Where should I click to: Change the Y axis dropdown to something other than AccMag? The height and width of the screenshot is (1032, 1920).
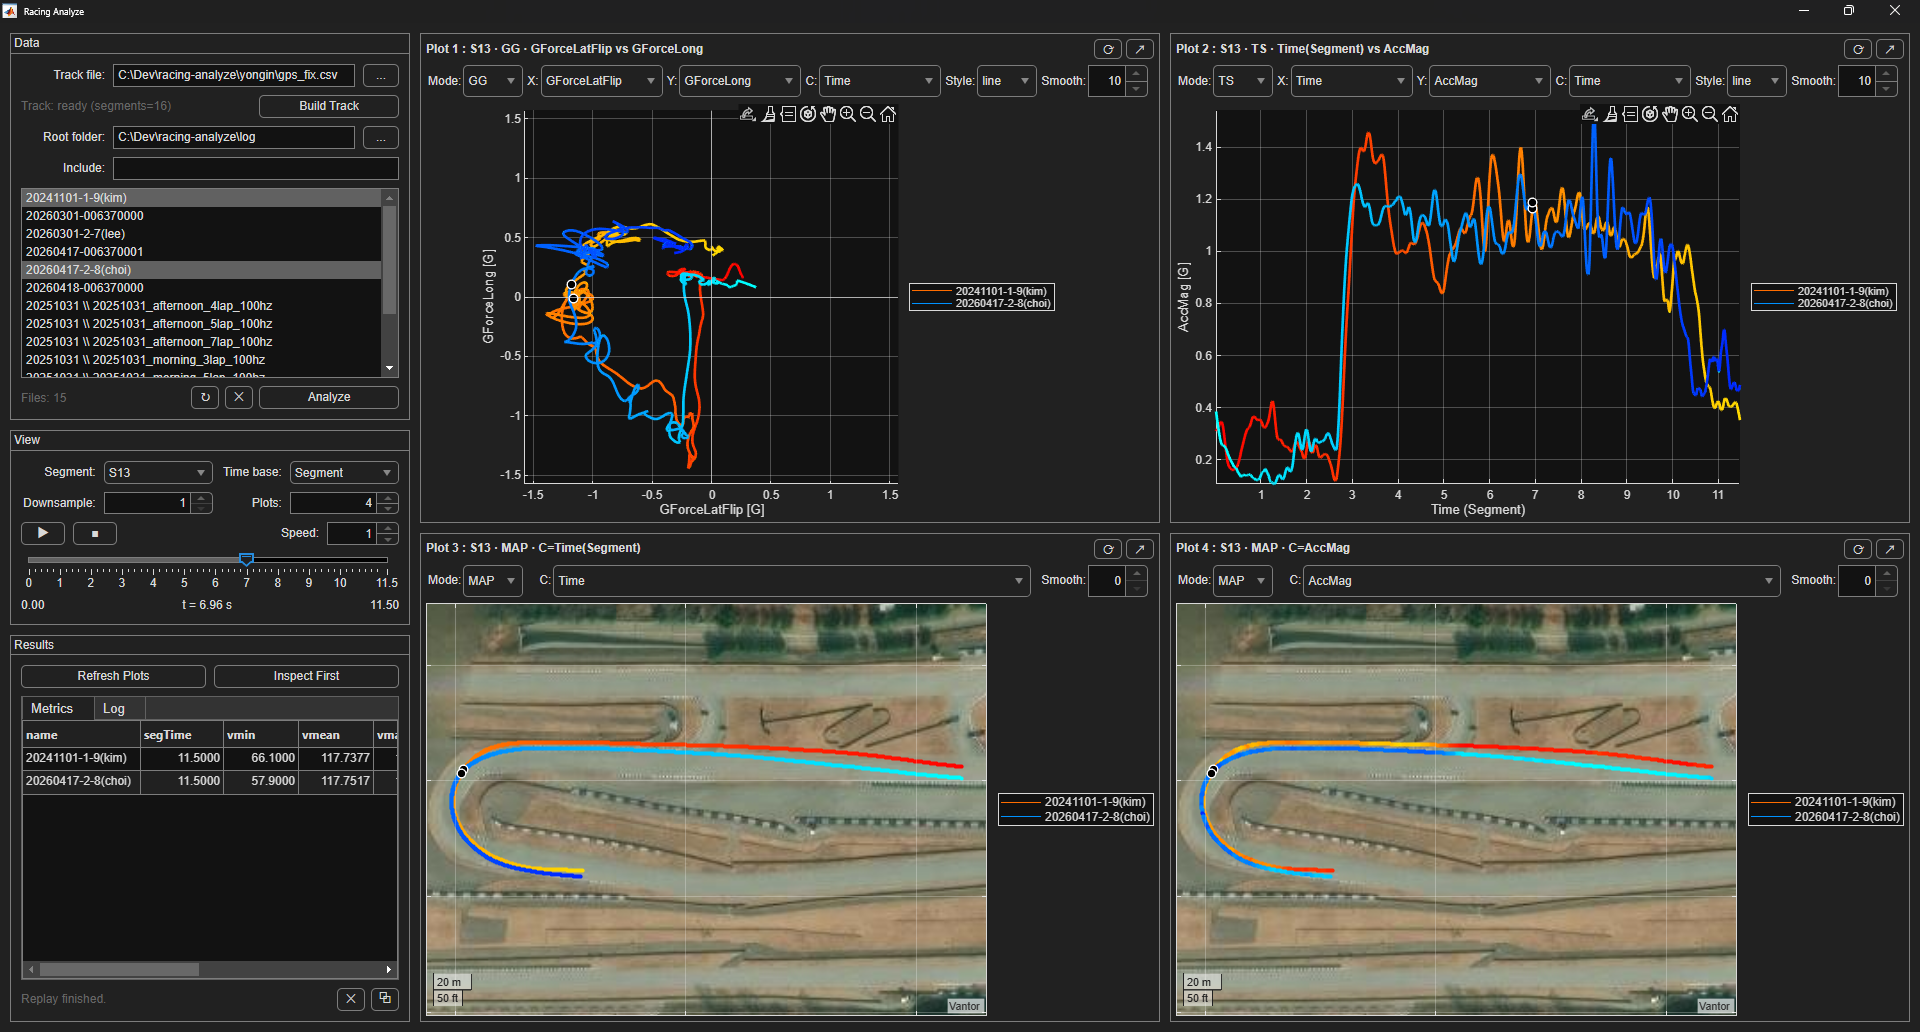coord(1489,81)
